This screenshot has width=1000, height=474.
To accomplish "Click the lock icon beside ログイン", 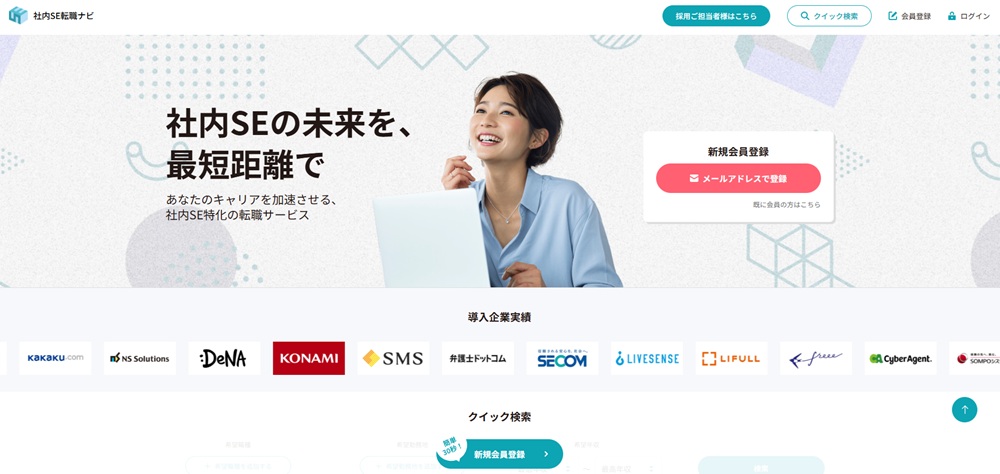I will coord(952,16).
